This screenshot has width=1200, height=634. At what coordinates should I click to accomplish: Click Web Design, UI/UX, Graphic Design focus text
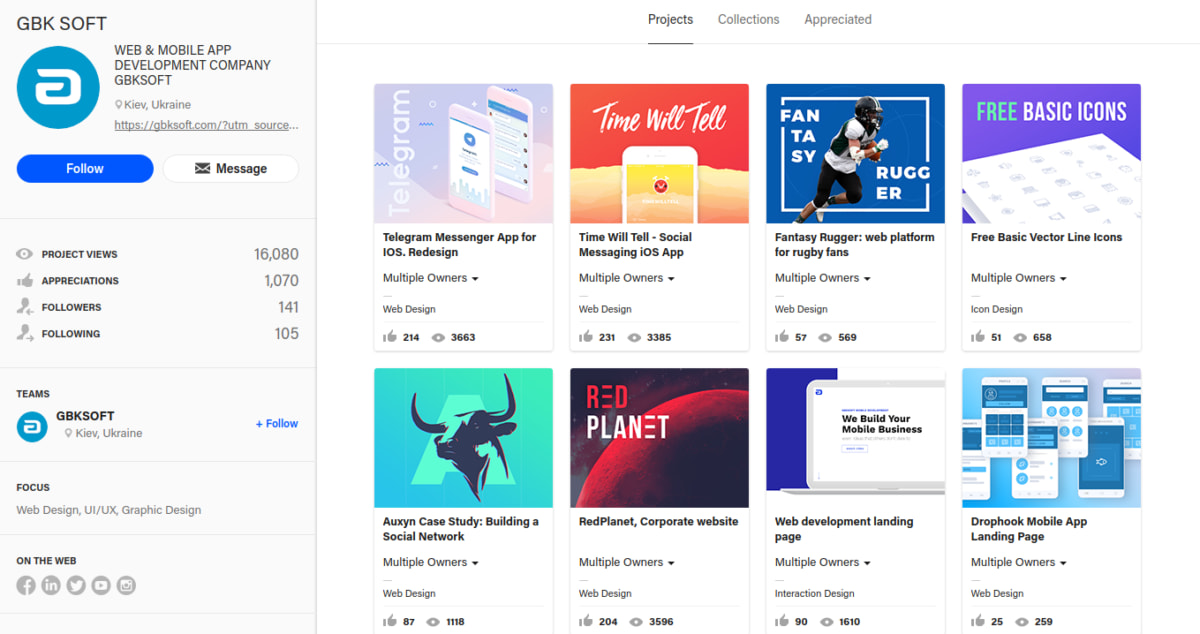[x=109, y=510]
